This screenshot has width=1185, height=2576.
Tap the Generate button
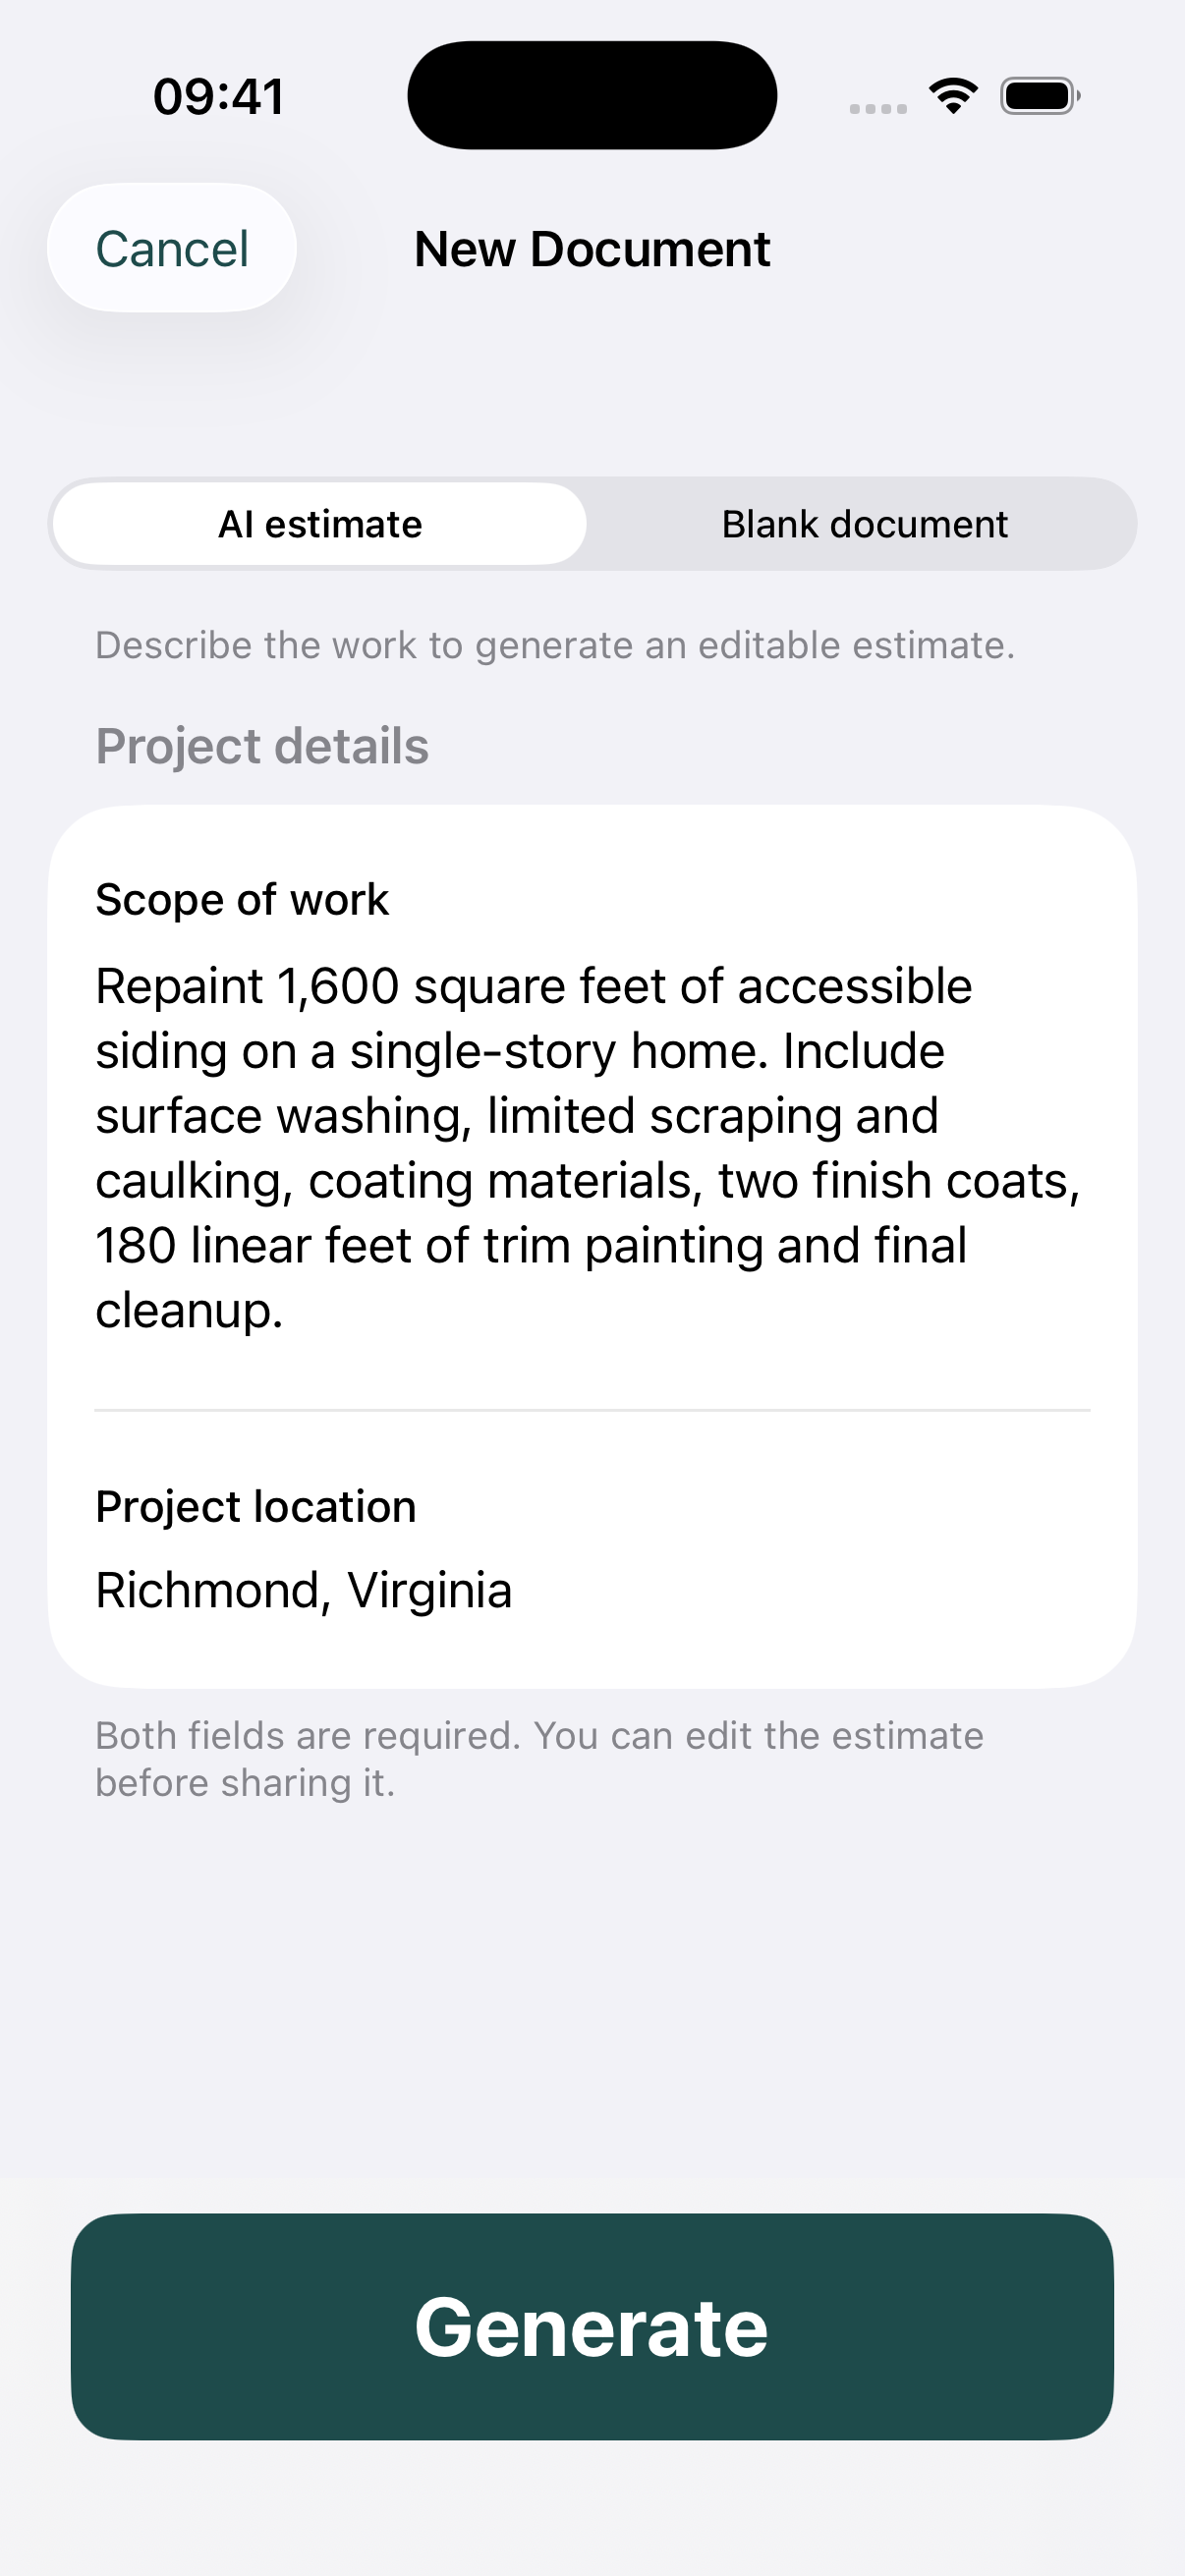click(x=592, y=2327)
